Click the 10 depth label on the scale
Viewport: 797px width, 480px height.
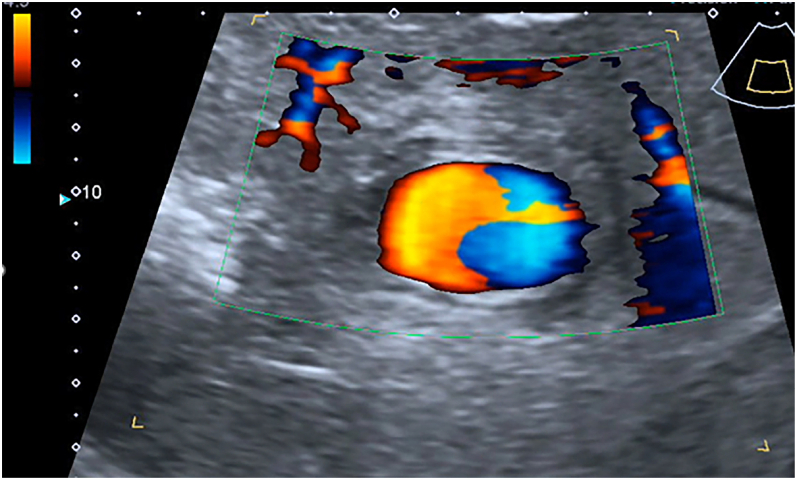point(91,192)
